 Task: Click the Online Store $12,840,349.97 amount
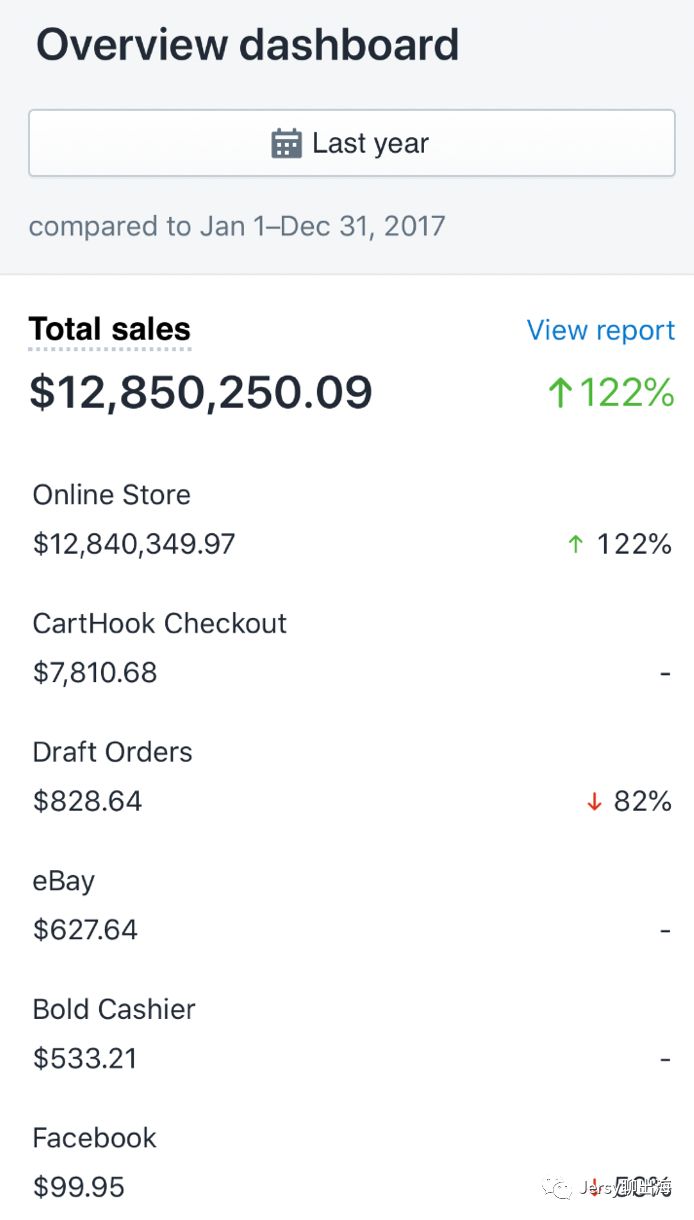point(134,544)
